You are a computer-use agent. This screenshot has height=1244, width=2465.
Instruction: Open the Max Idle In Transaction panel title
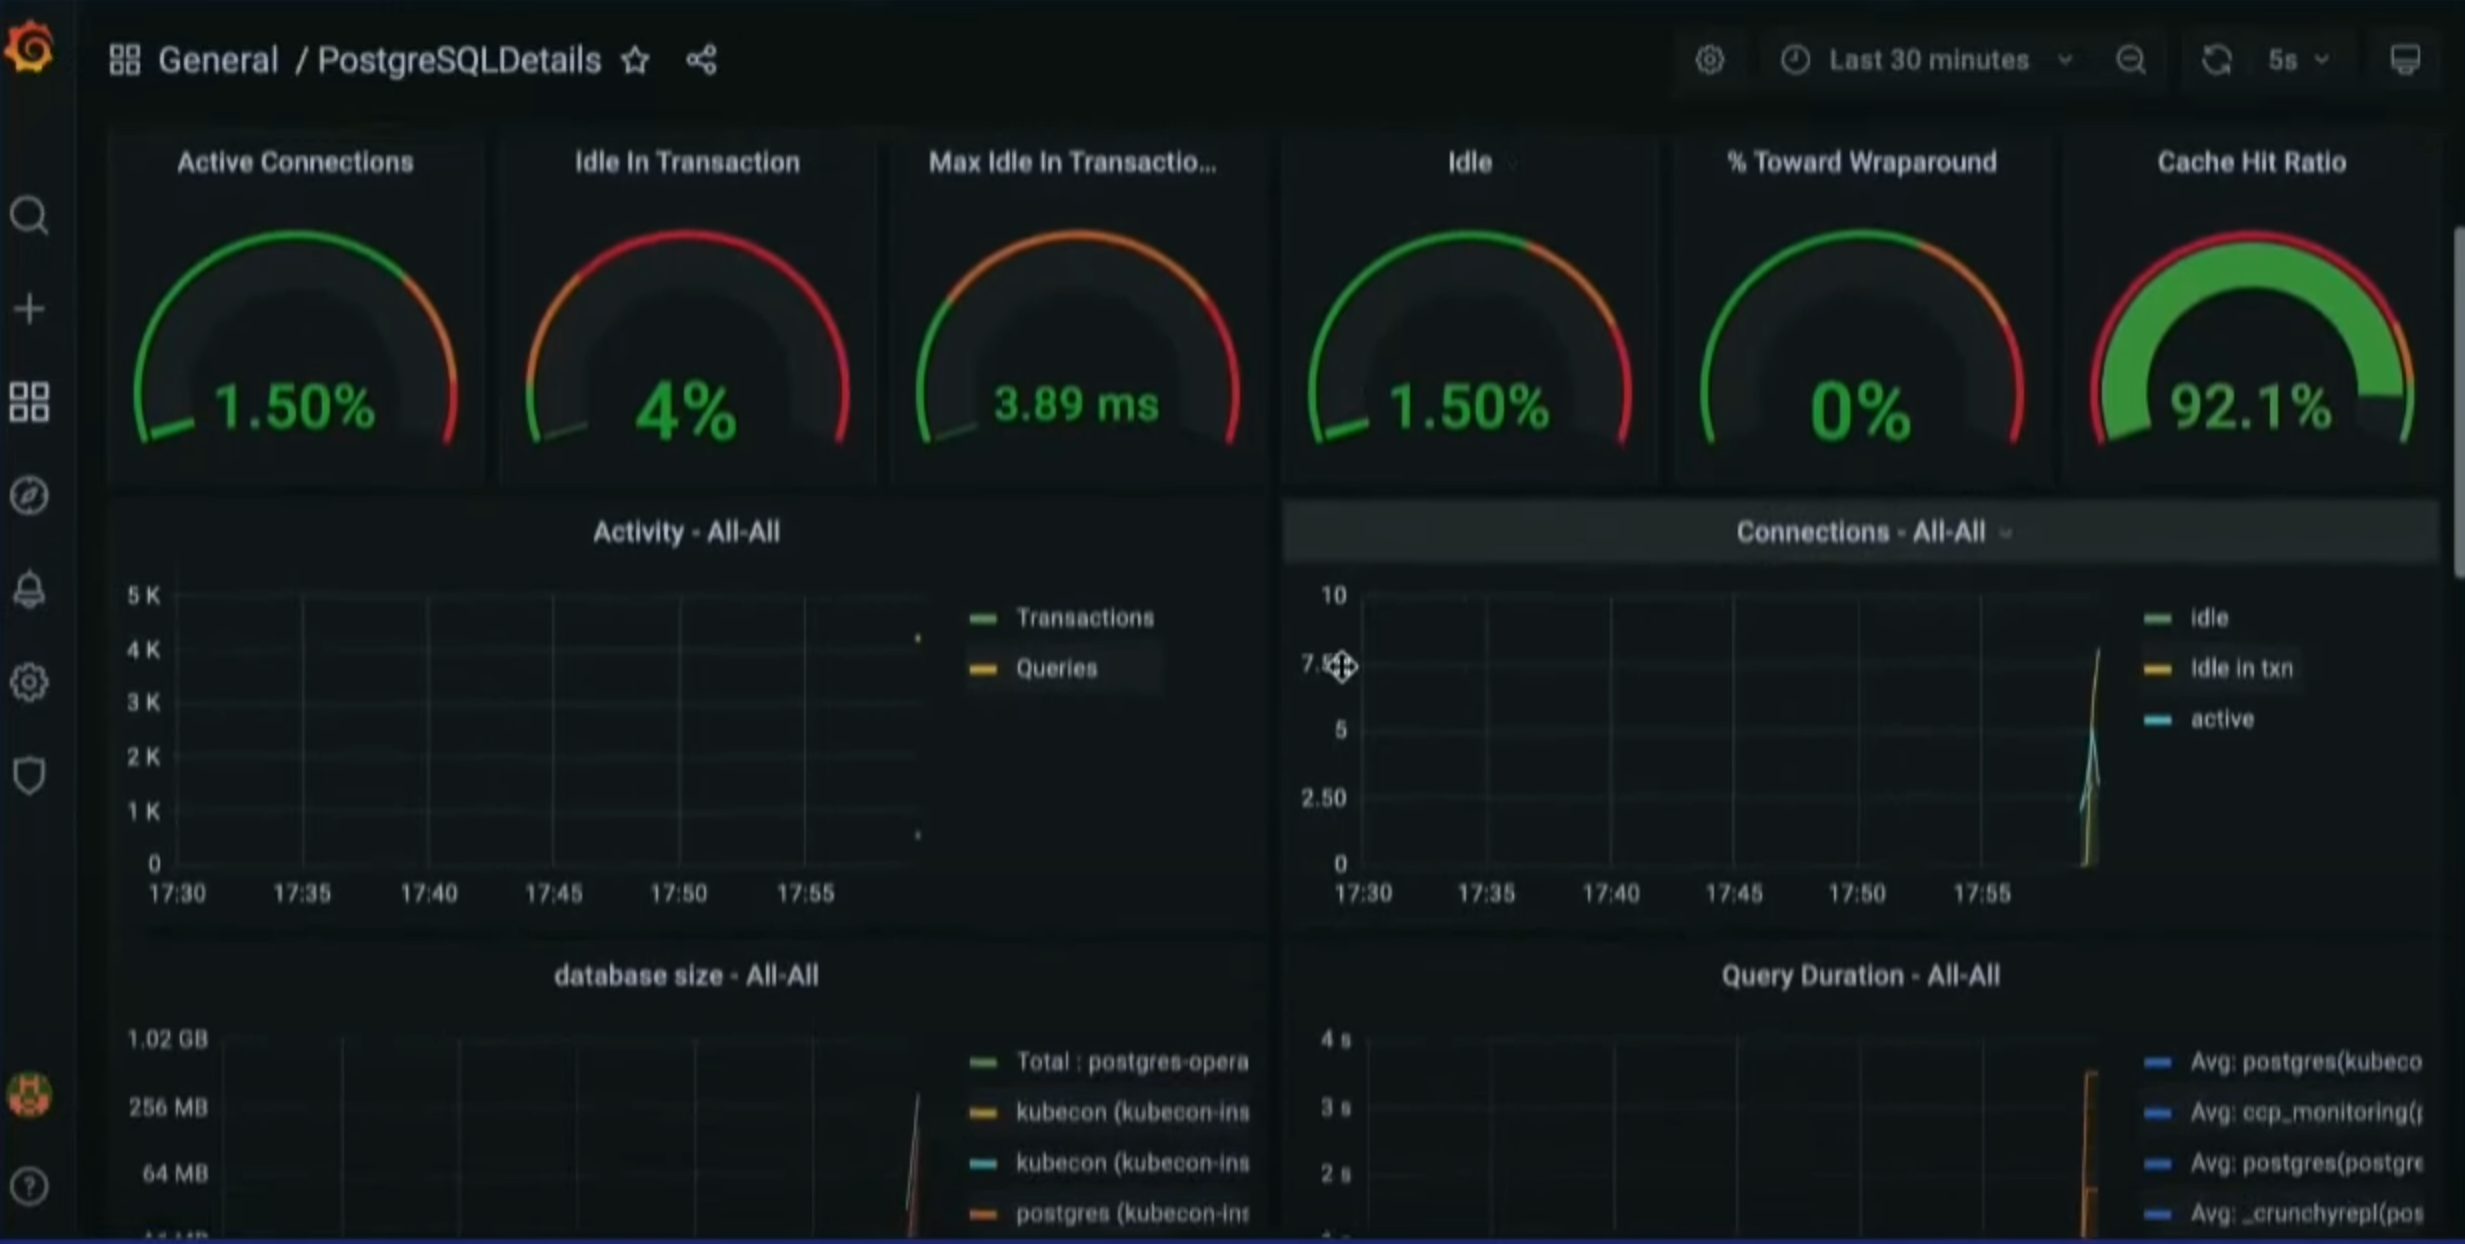point(1072,162)
